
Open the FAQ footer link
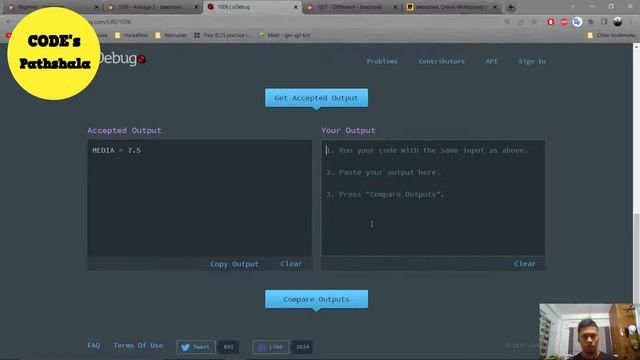(x=93, y=345)
